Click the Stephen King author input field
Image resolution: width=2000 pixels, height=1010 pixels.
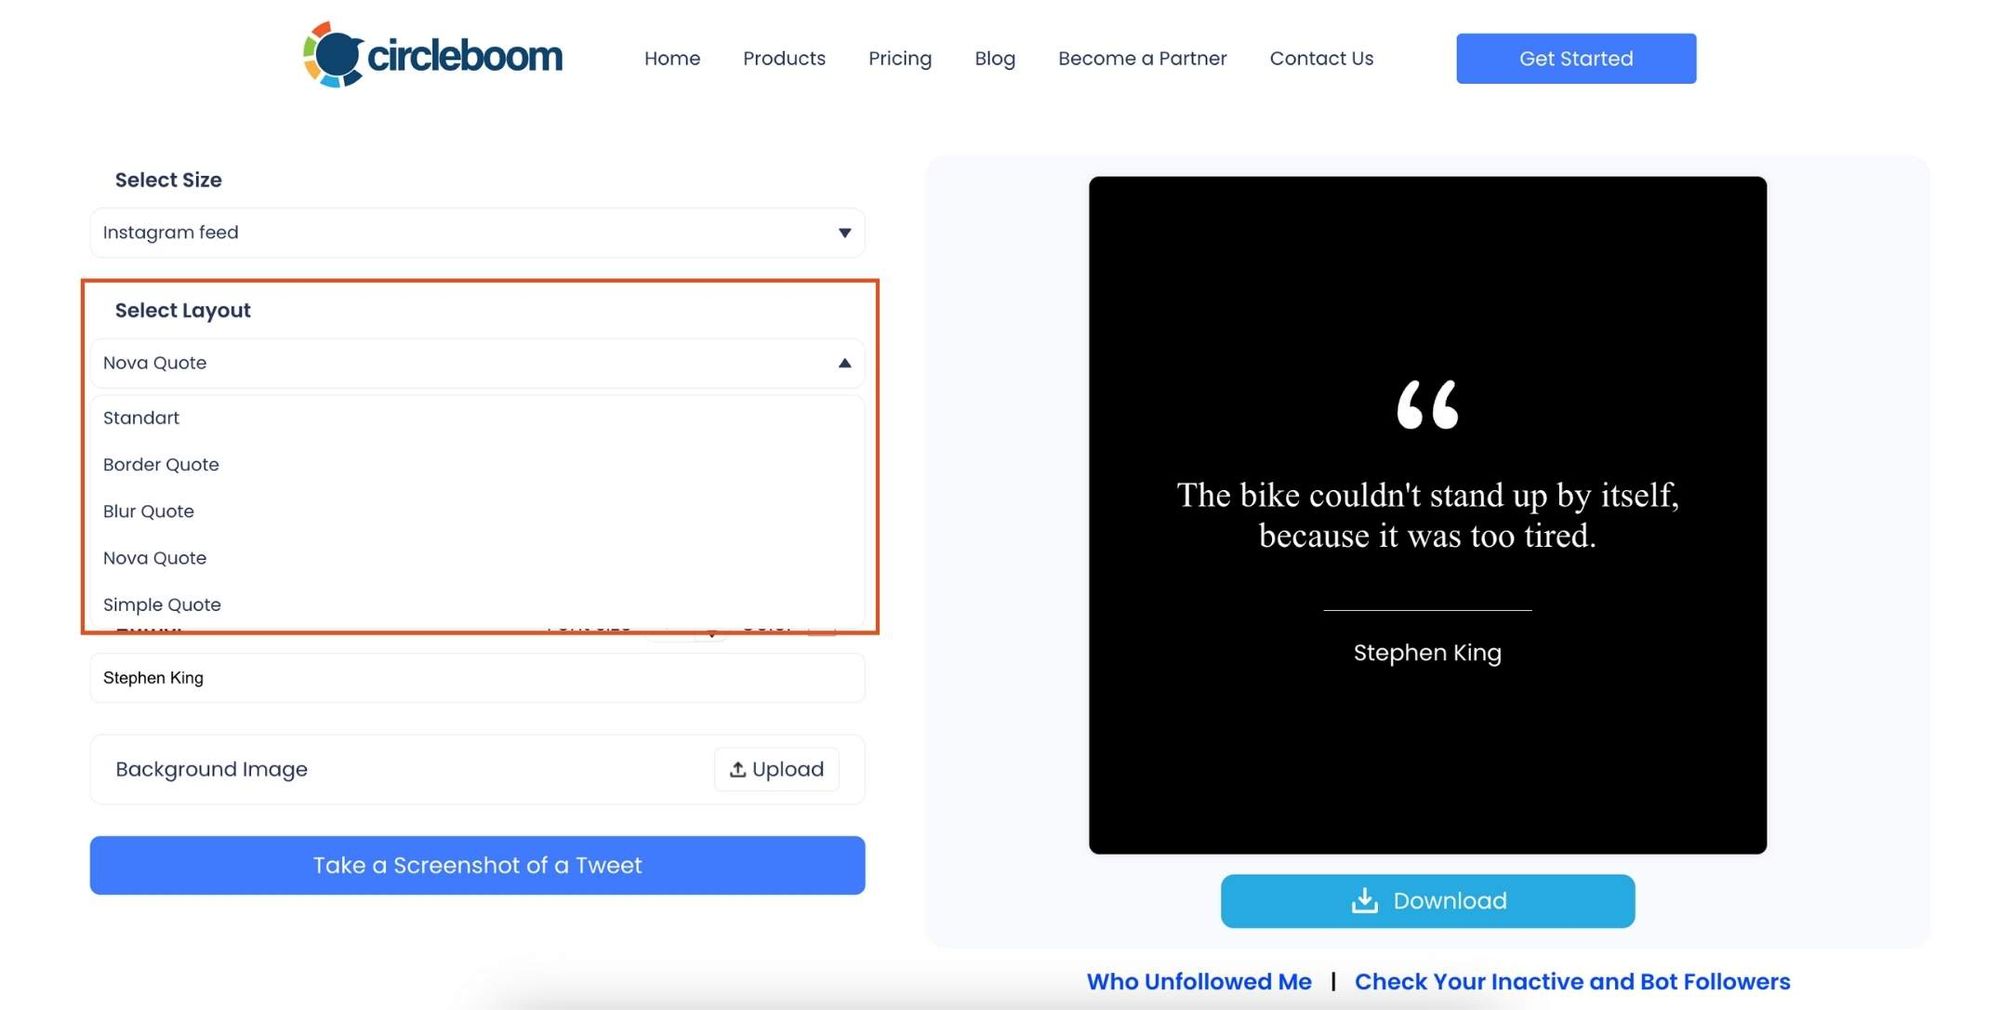[476, 677]
